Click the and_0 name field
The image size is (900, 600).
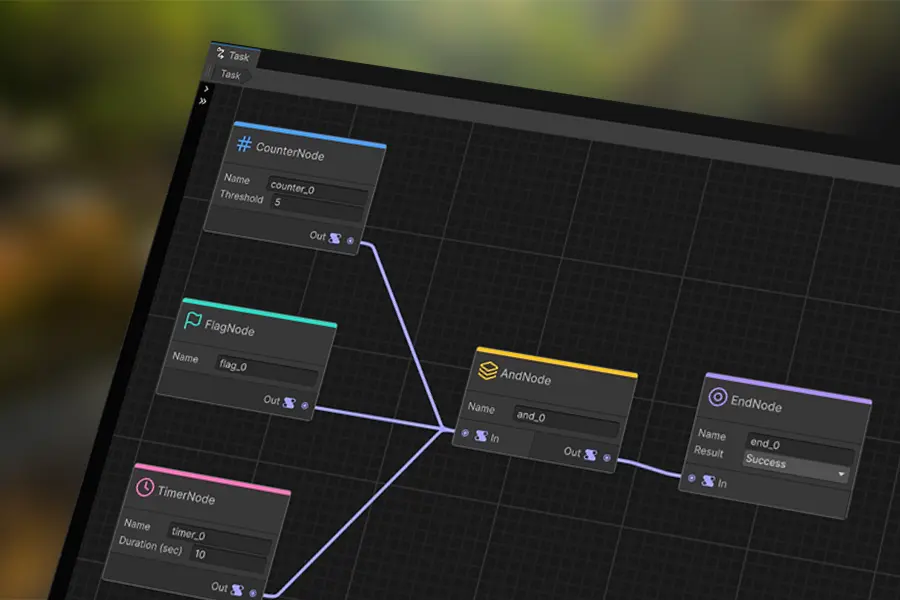tap(566, 420)
